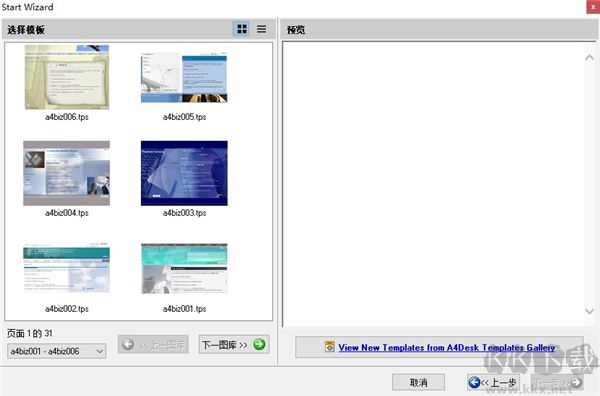Click the greyed-out 下一步 next step button
Screen dimensions: 600x396
(x=558, y=382)
